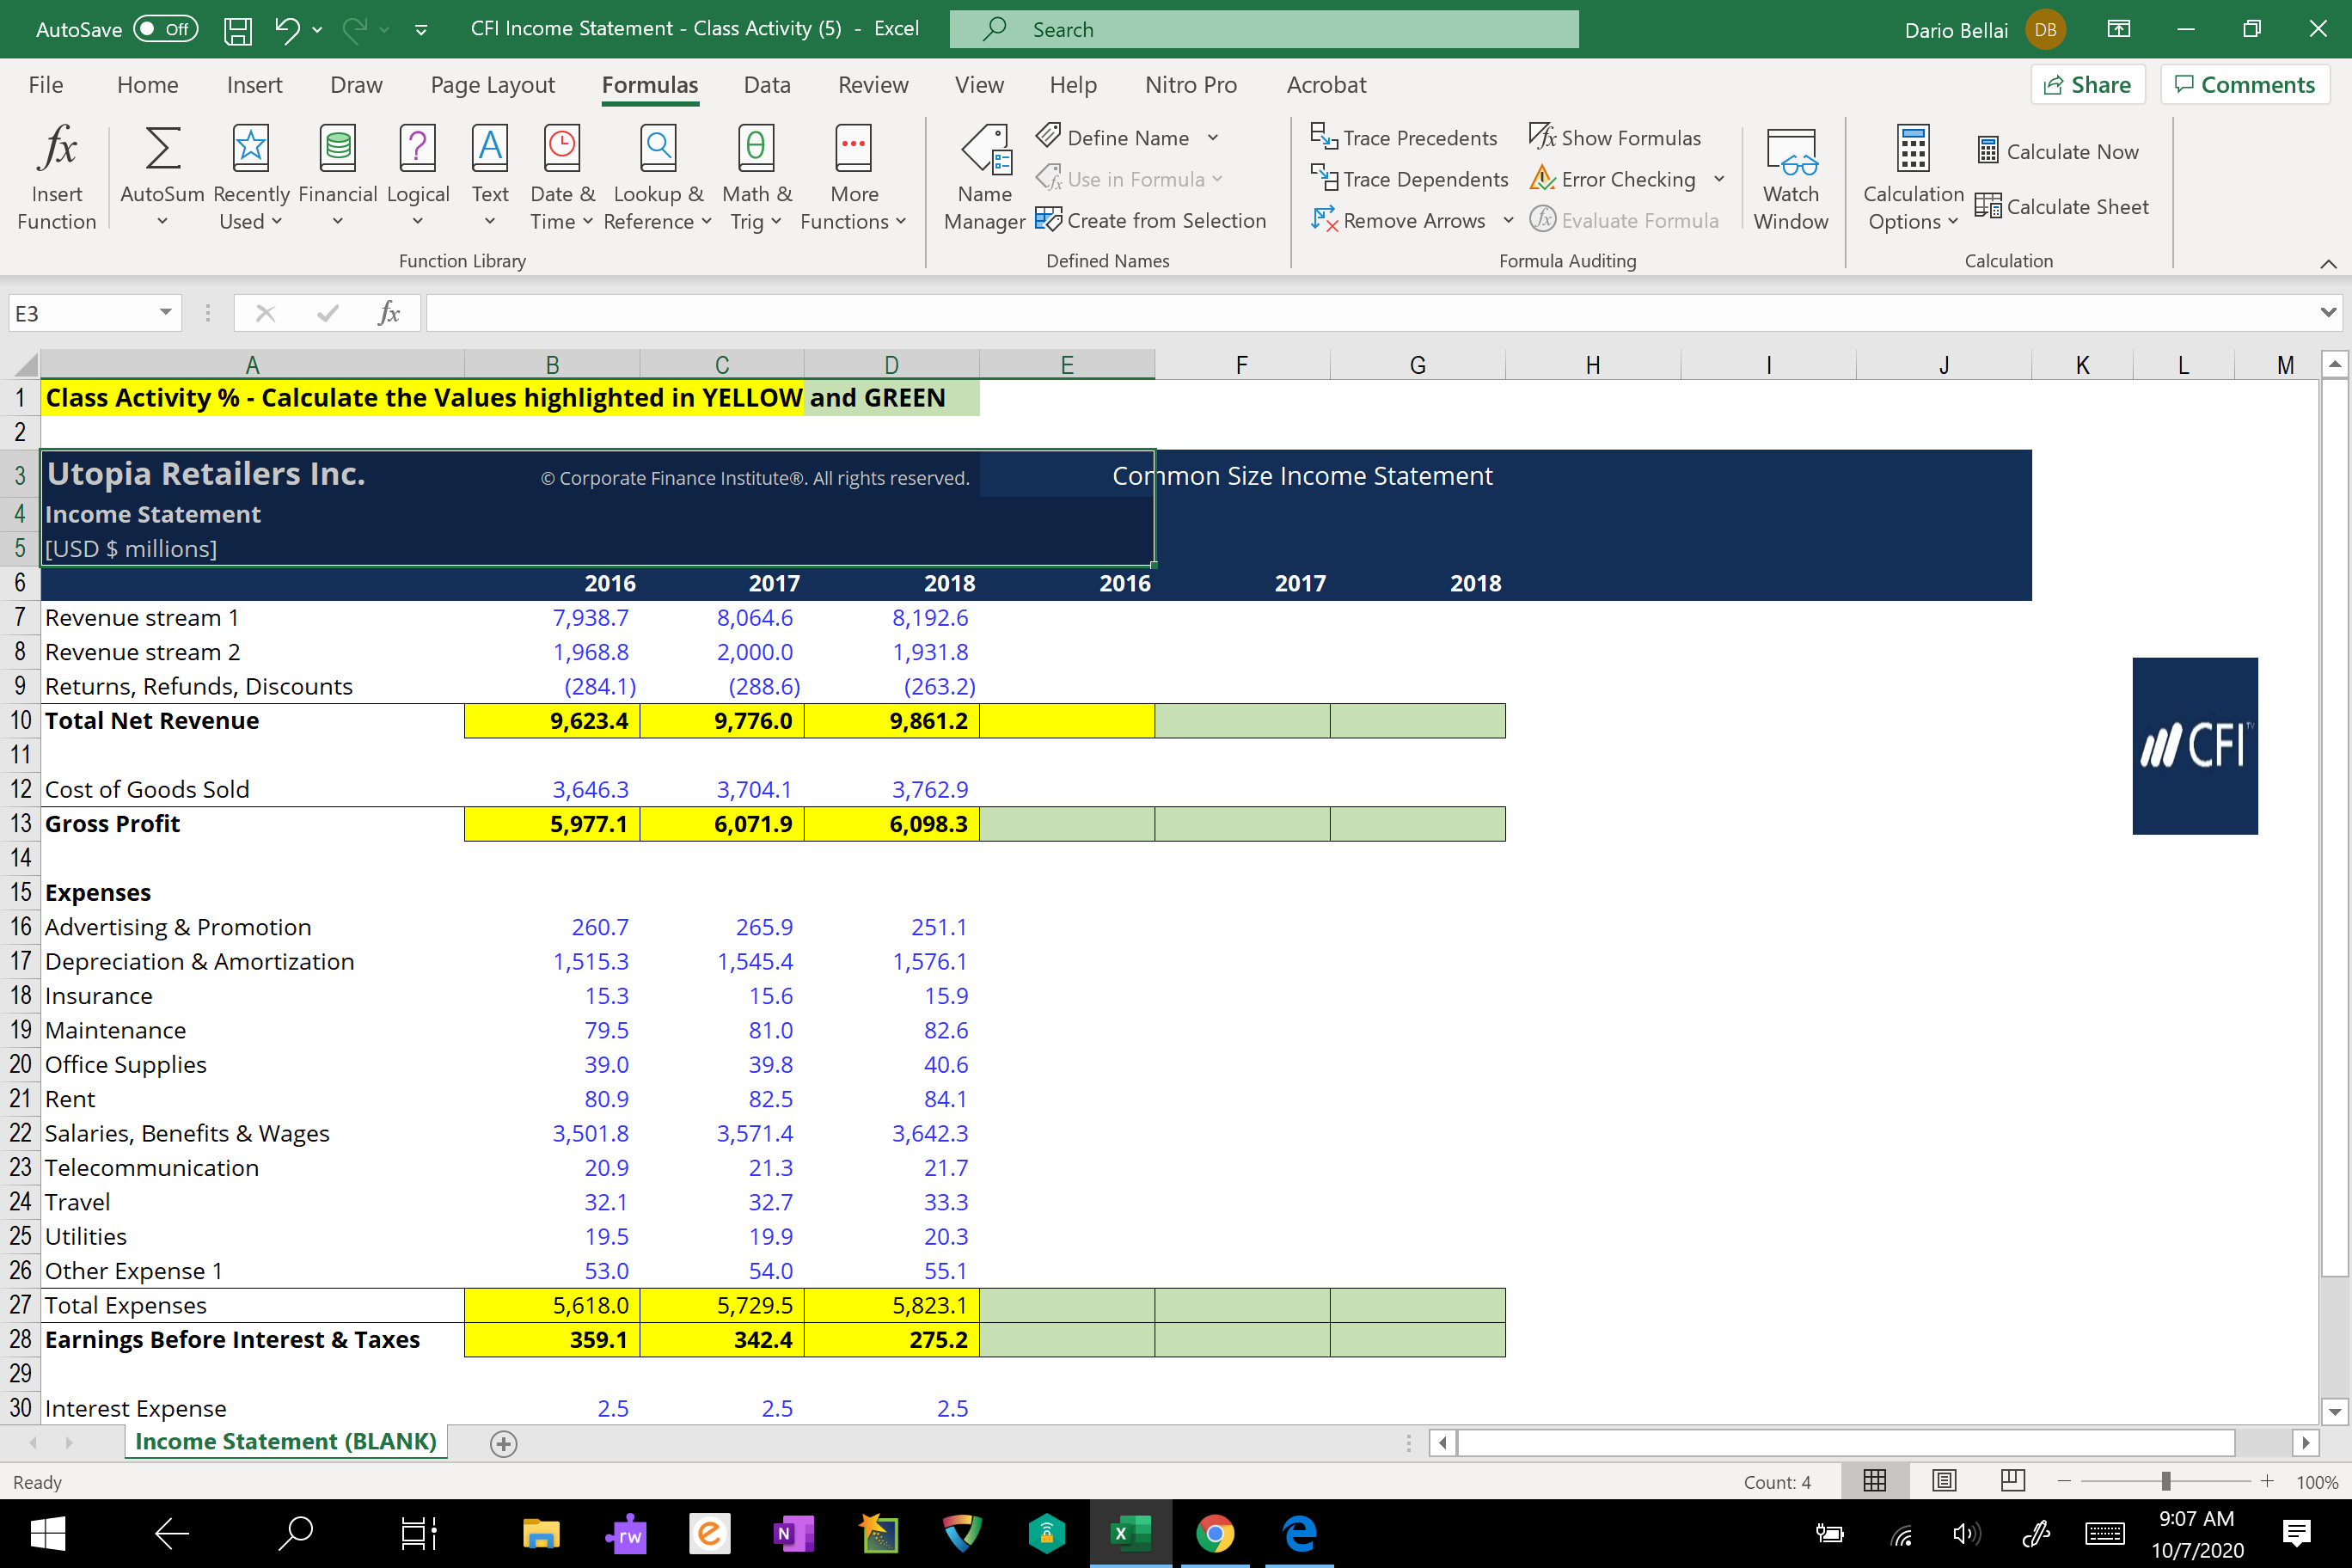Image resolution: width=2352 pixels, height=1568 pixels.
Task: Open Ribbon Display Options icon
Action: 2118,29
